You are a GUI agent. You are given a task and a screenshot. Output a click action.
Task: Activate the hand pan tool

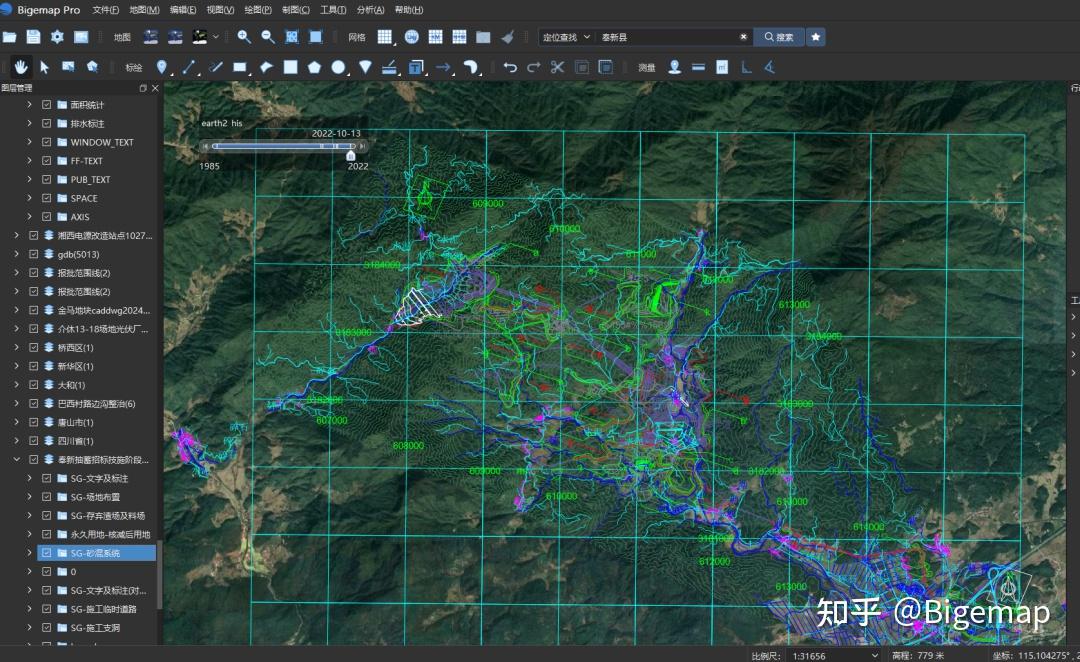tap(21, 67)
